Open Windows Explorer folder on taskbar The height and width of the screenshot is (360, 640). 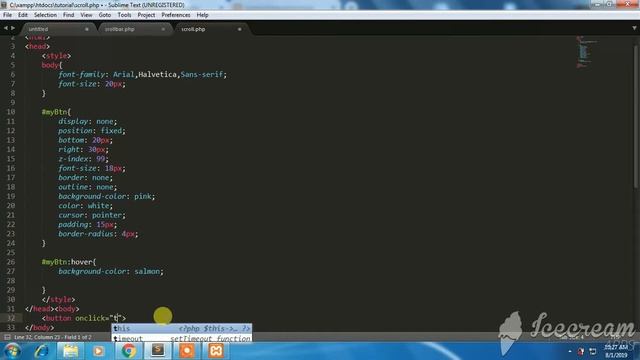tap(70, 351)
